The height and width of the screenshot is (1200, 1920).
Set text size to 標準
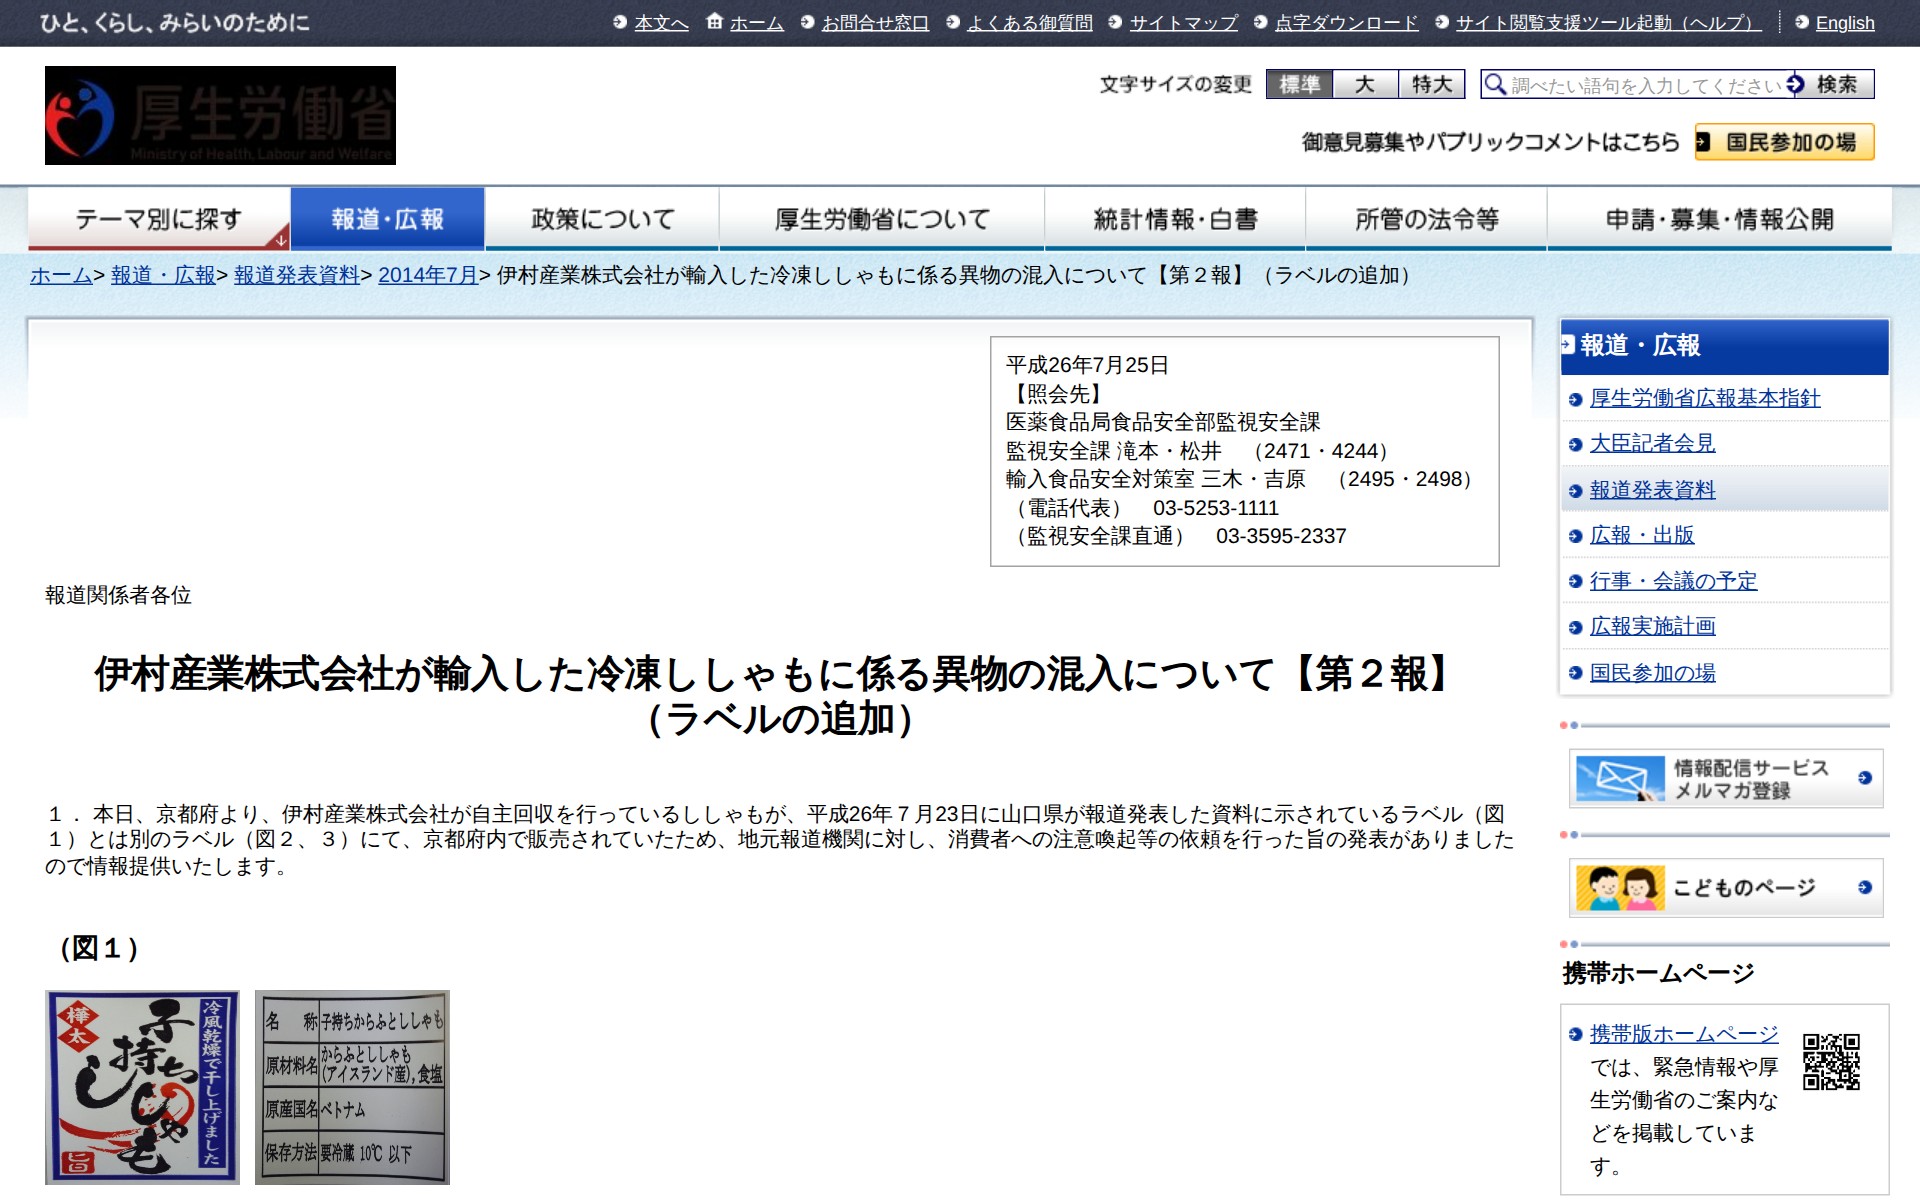pos(1299,85)
